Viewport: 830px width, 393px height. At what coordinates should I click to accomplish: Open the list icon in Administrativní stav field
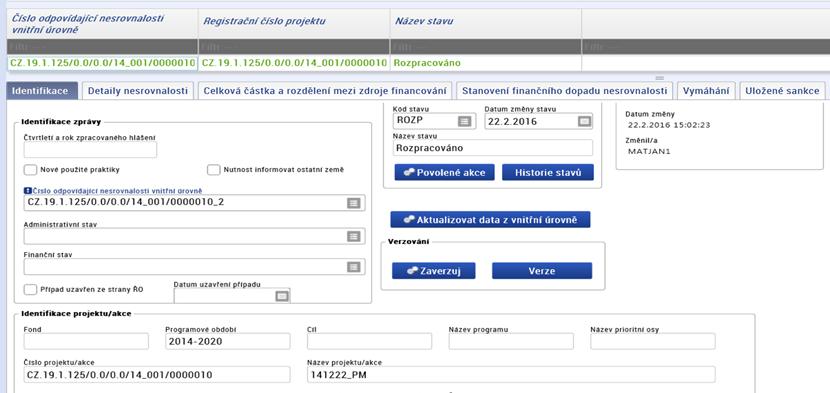pyautogui.click(x=354, y=237)
